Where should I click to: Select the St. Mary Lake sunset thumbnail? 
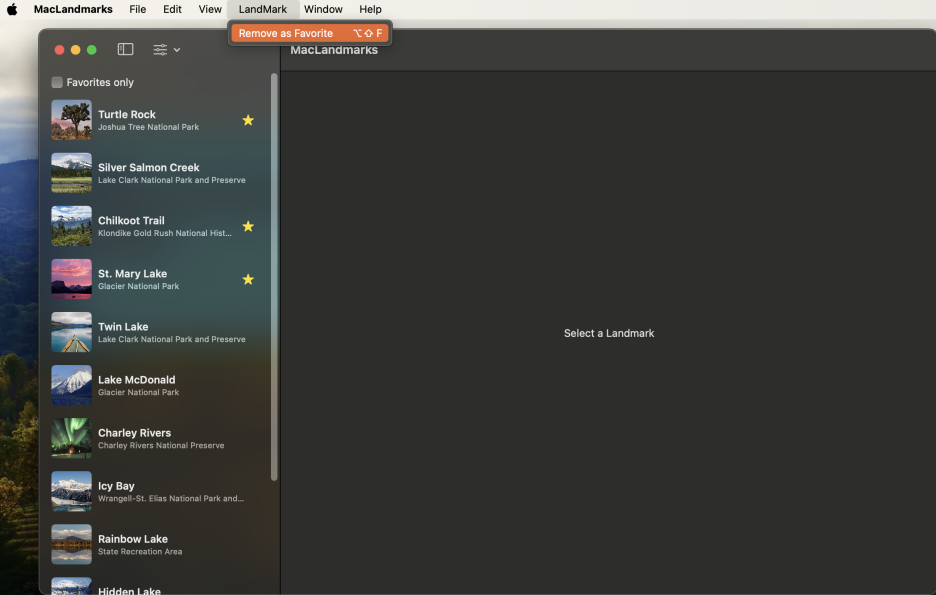(x=72, y=279)
